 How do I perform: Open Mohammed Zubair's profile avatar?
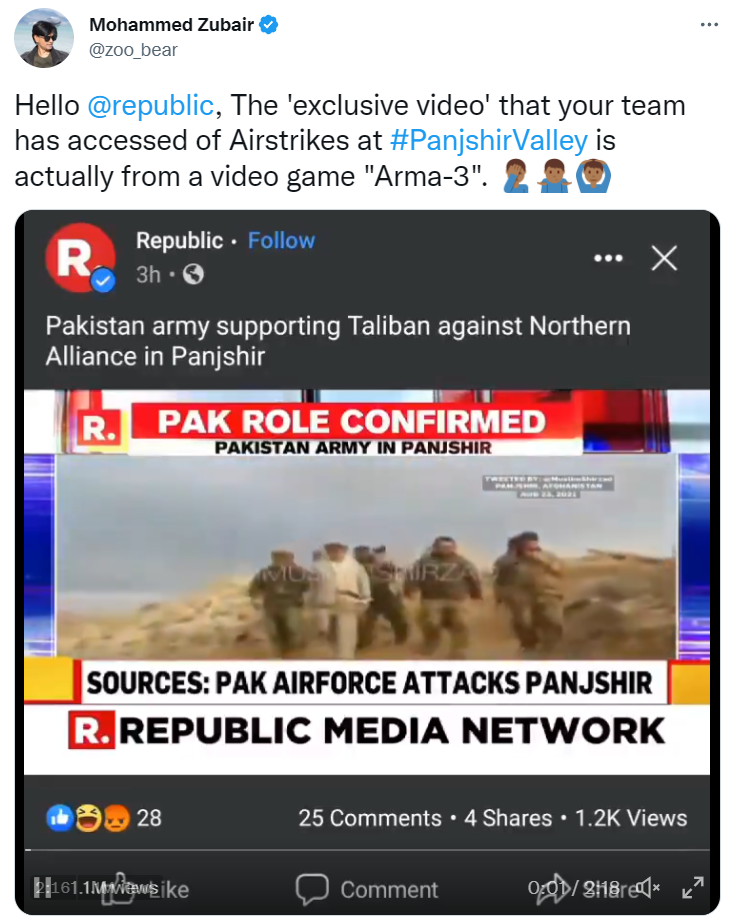[44, 38]
